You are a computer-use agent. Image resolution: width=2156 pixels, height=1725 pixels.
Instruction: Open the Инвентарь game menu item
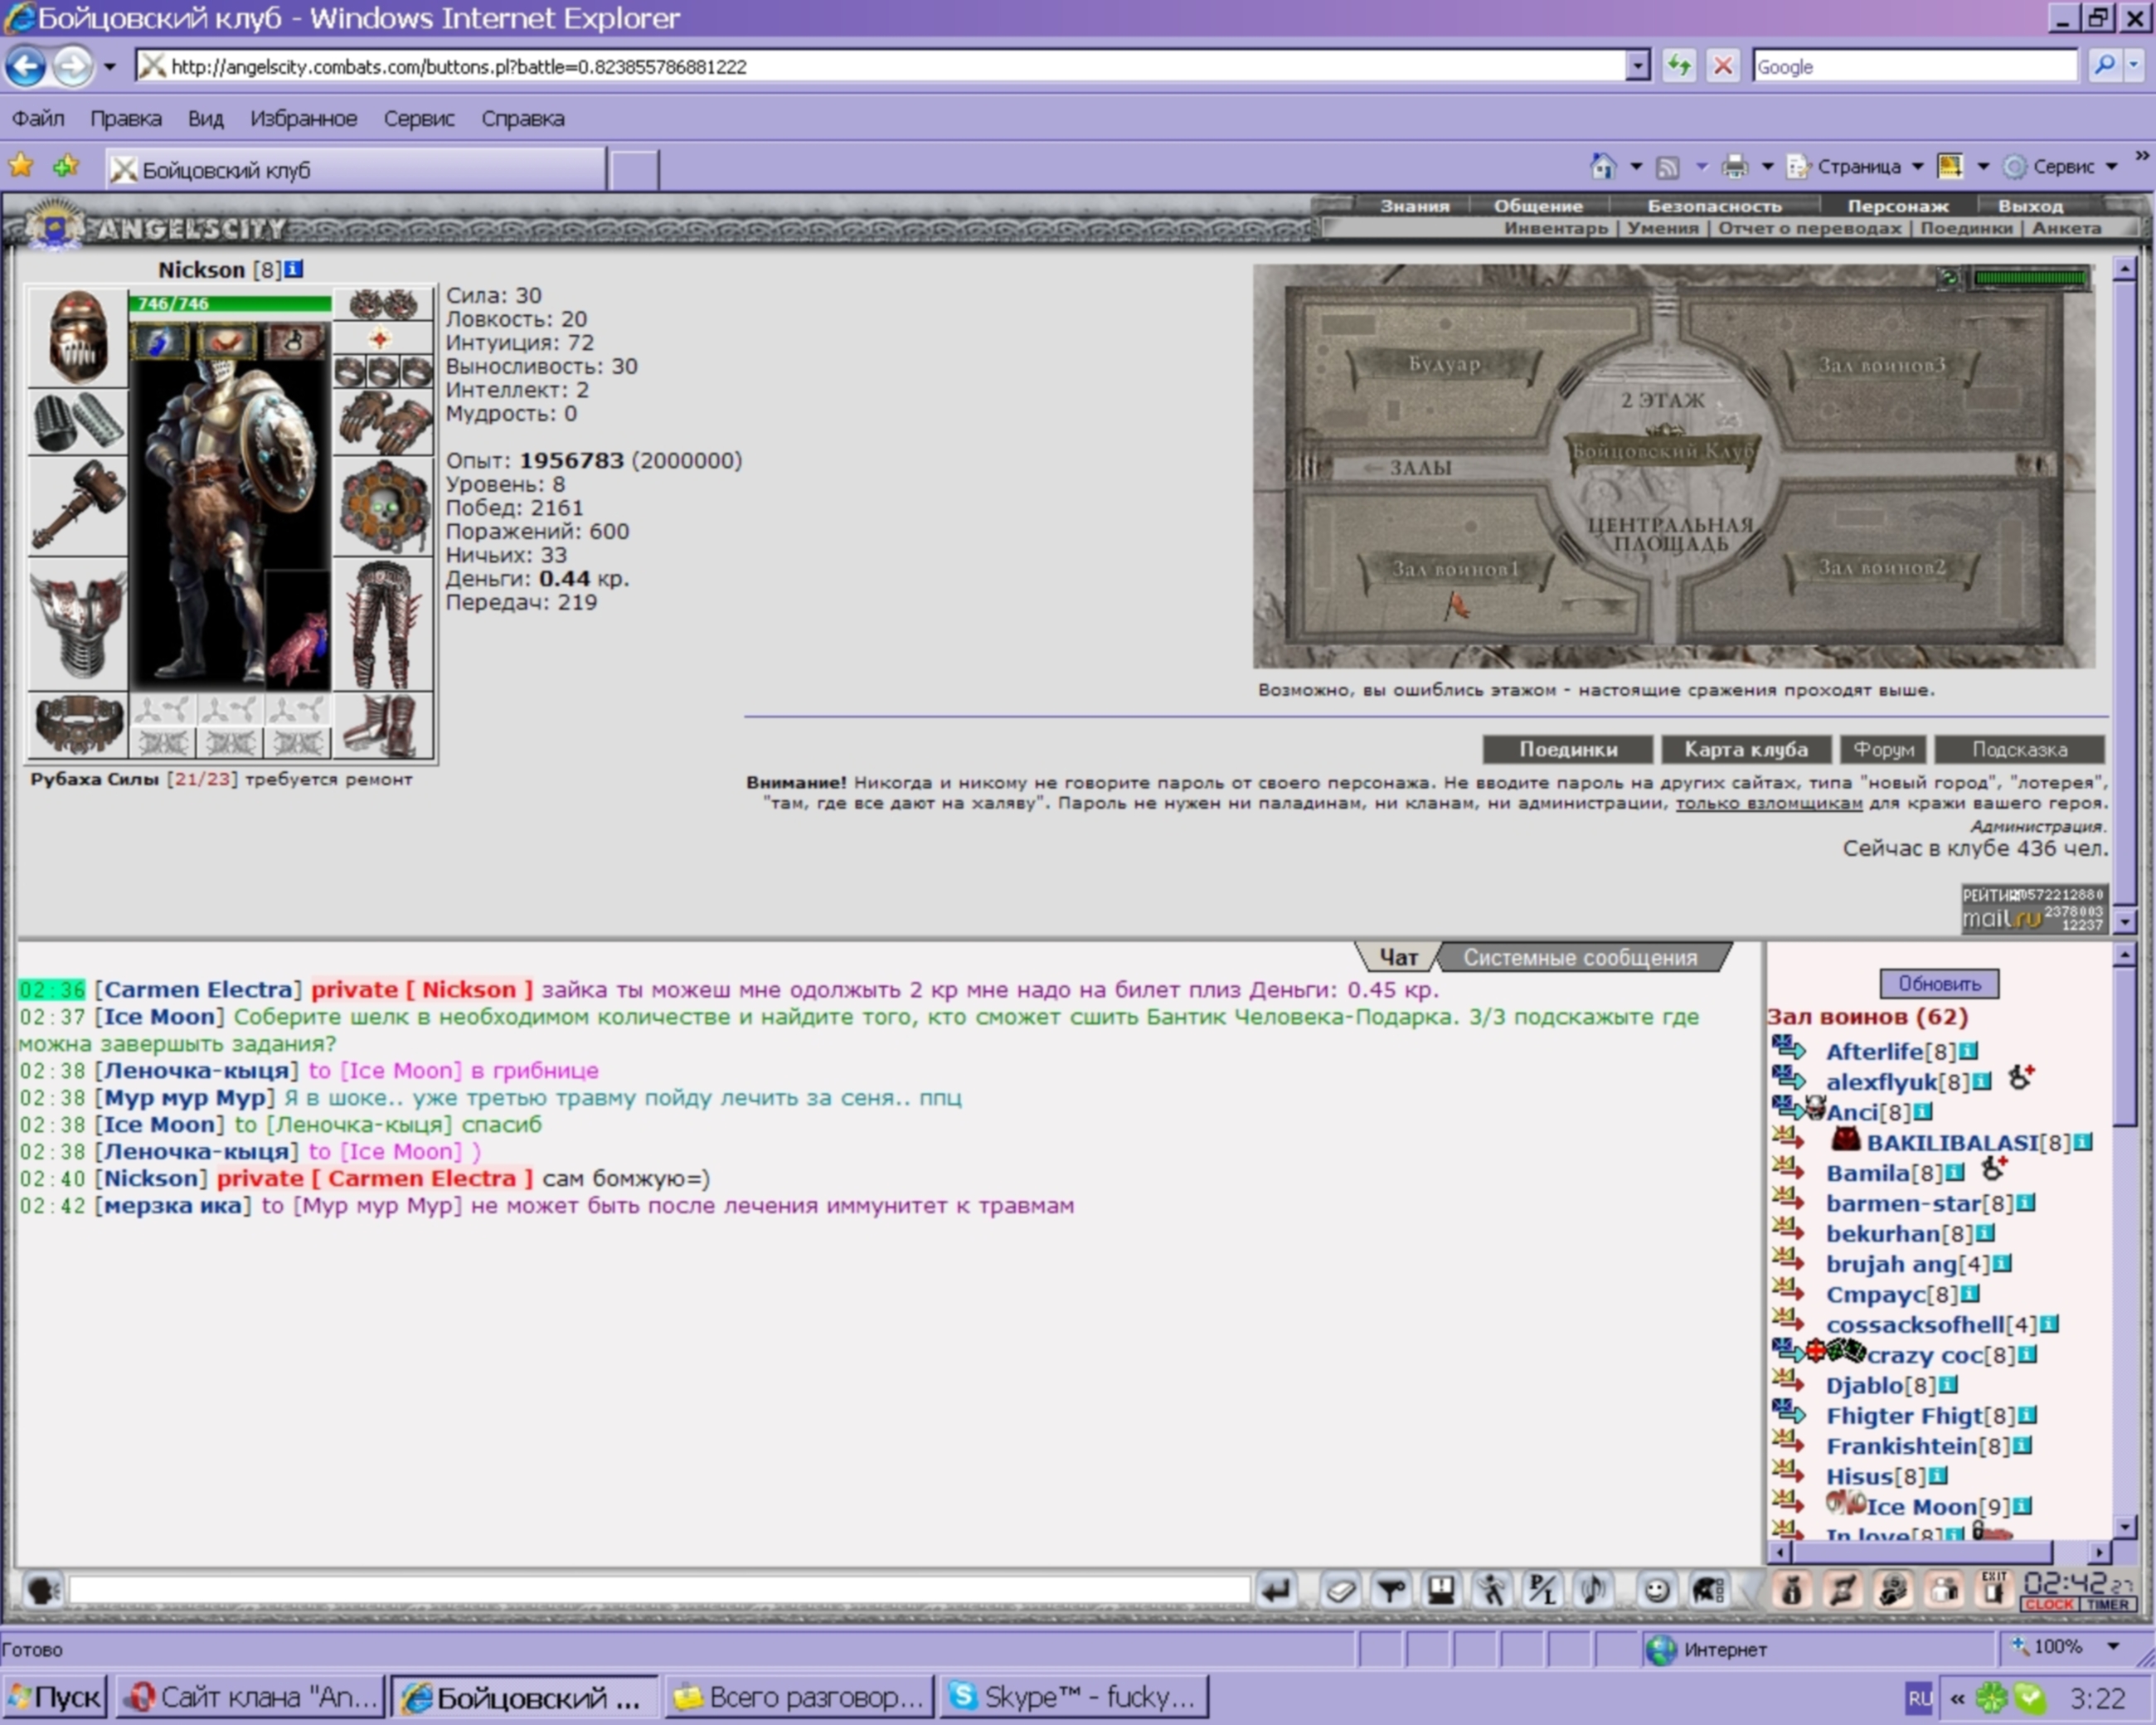coord(1555,228)
